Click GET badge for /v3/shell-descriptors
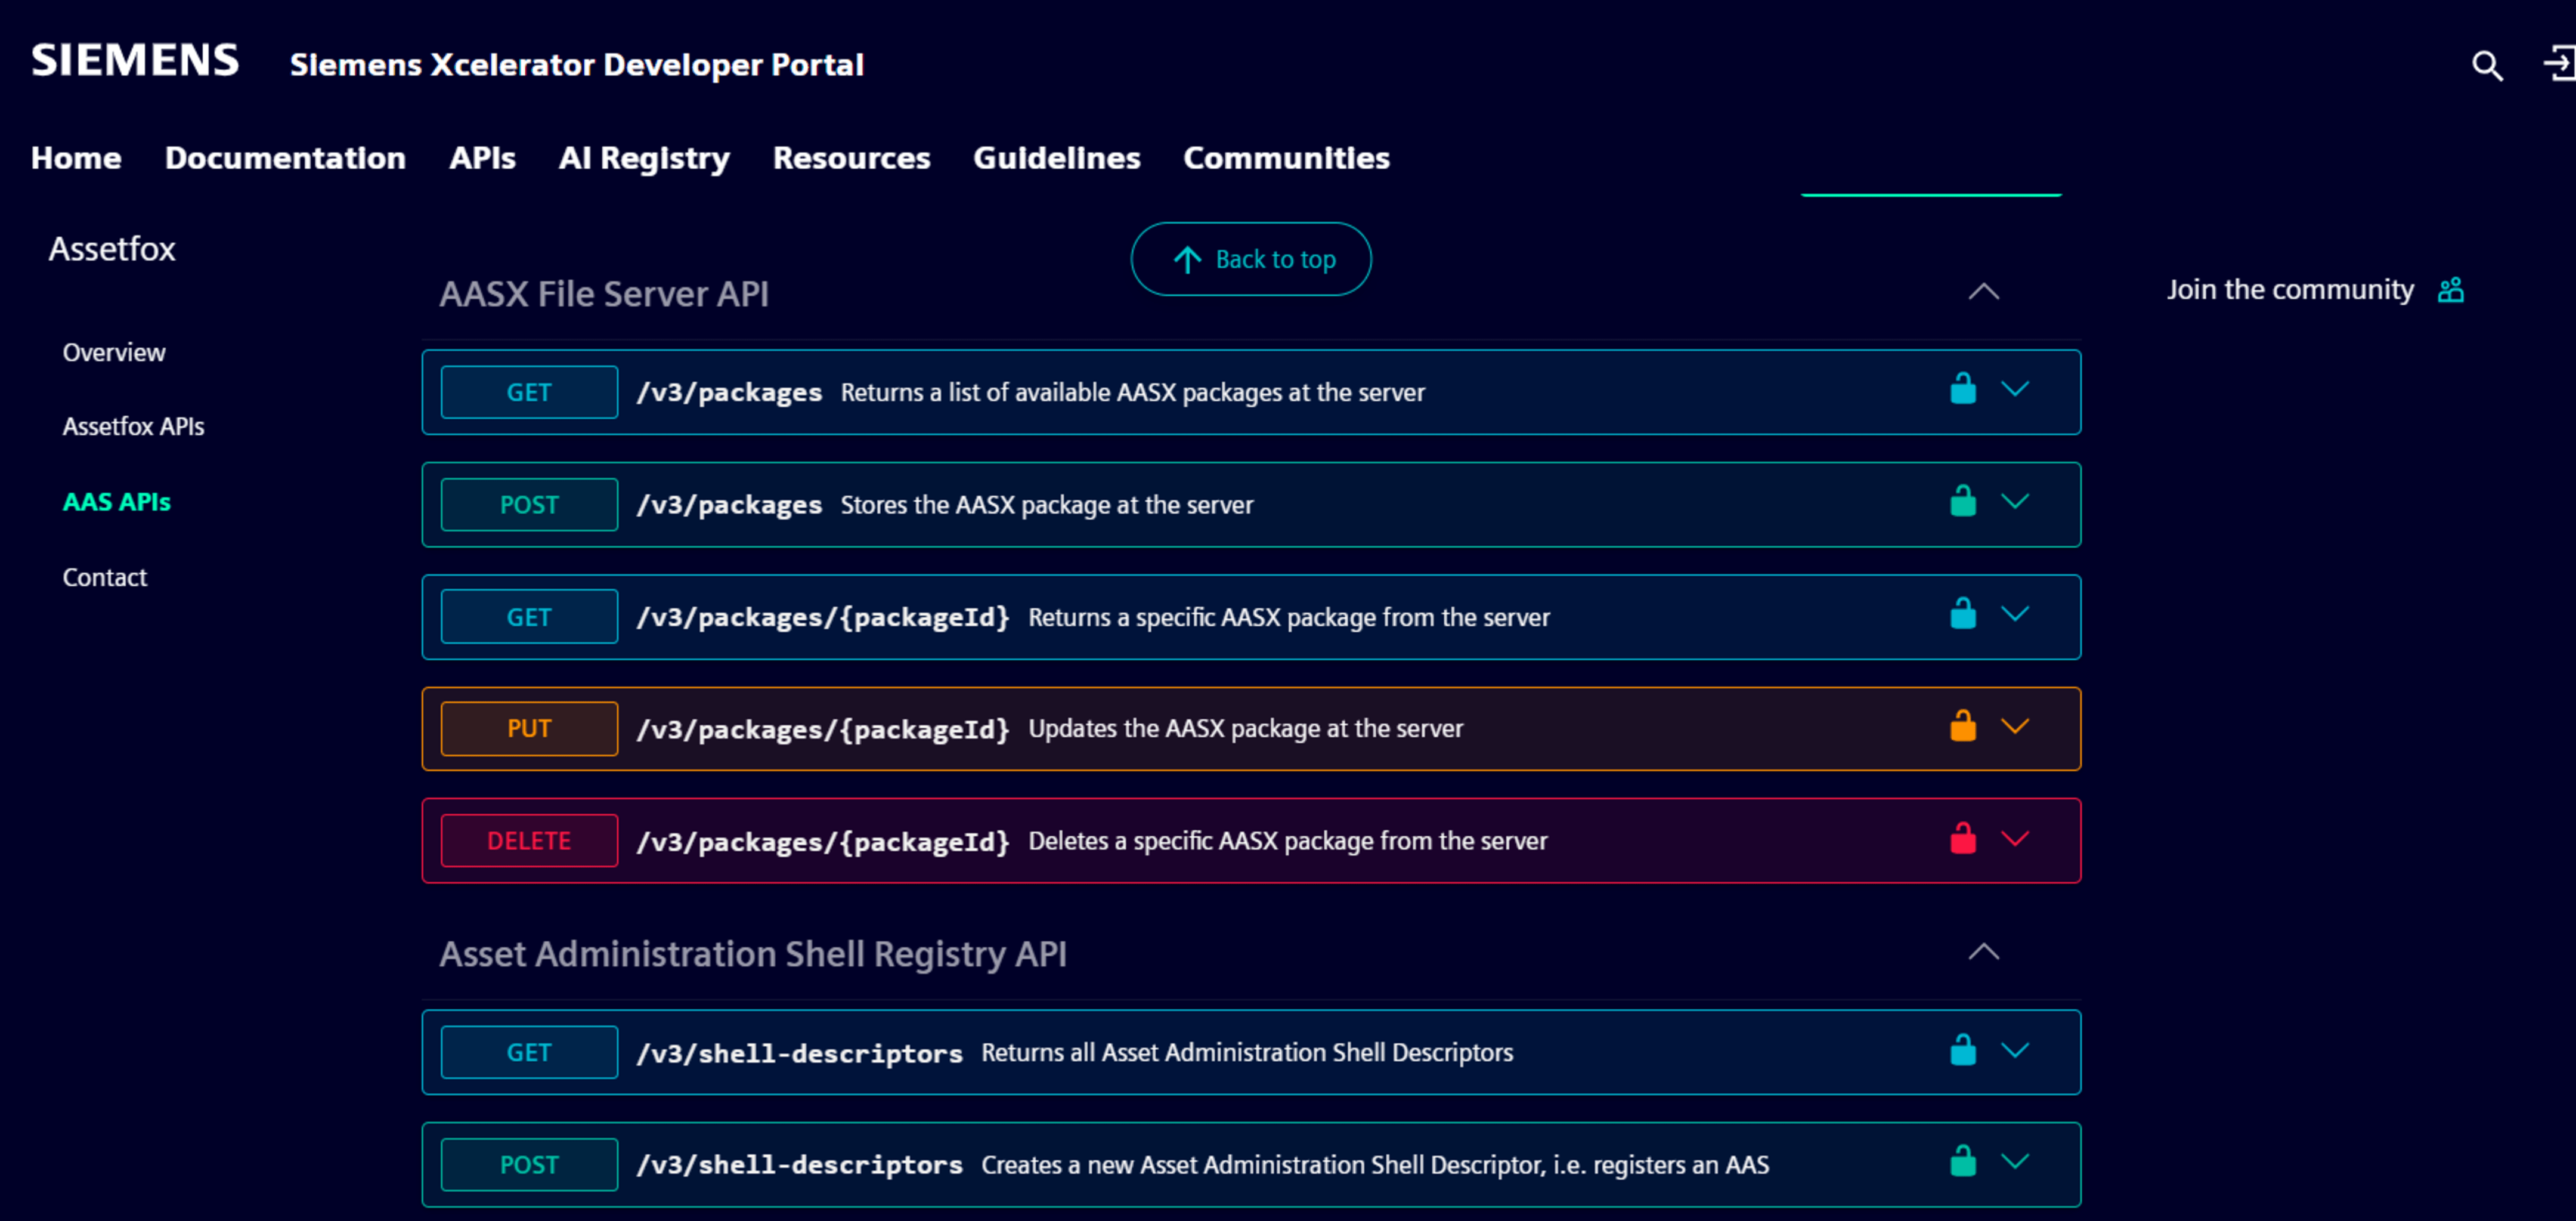2576x1221 pixels. pyautogui.click(x=529, y=1052)
